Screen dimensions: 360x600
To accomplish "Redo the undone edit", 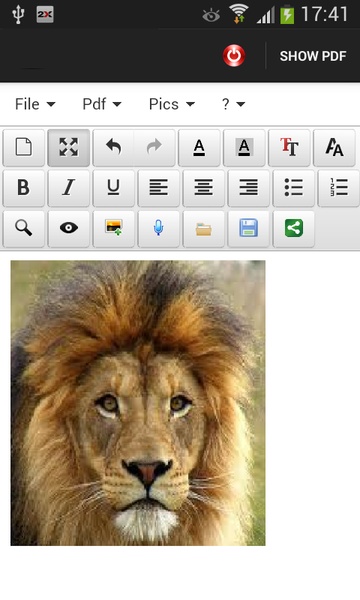I will click(155, 147).
